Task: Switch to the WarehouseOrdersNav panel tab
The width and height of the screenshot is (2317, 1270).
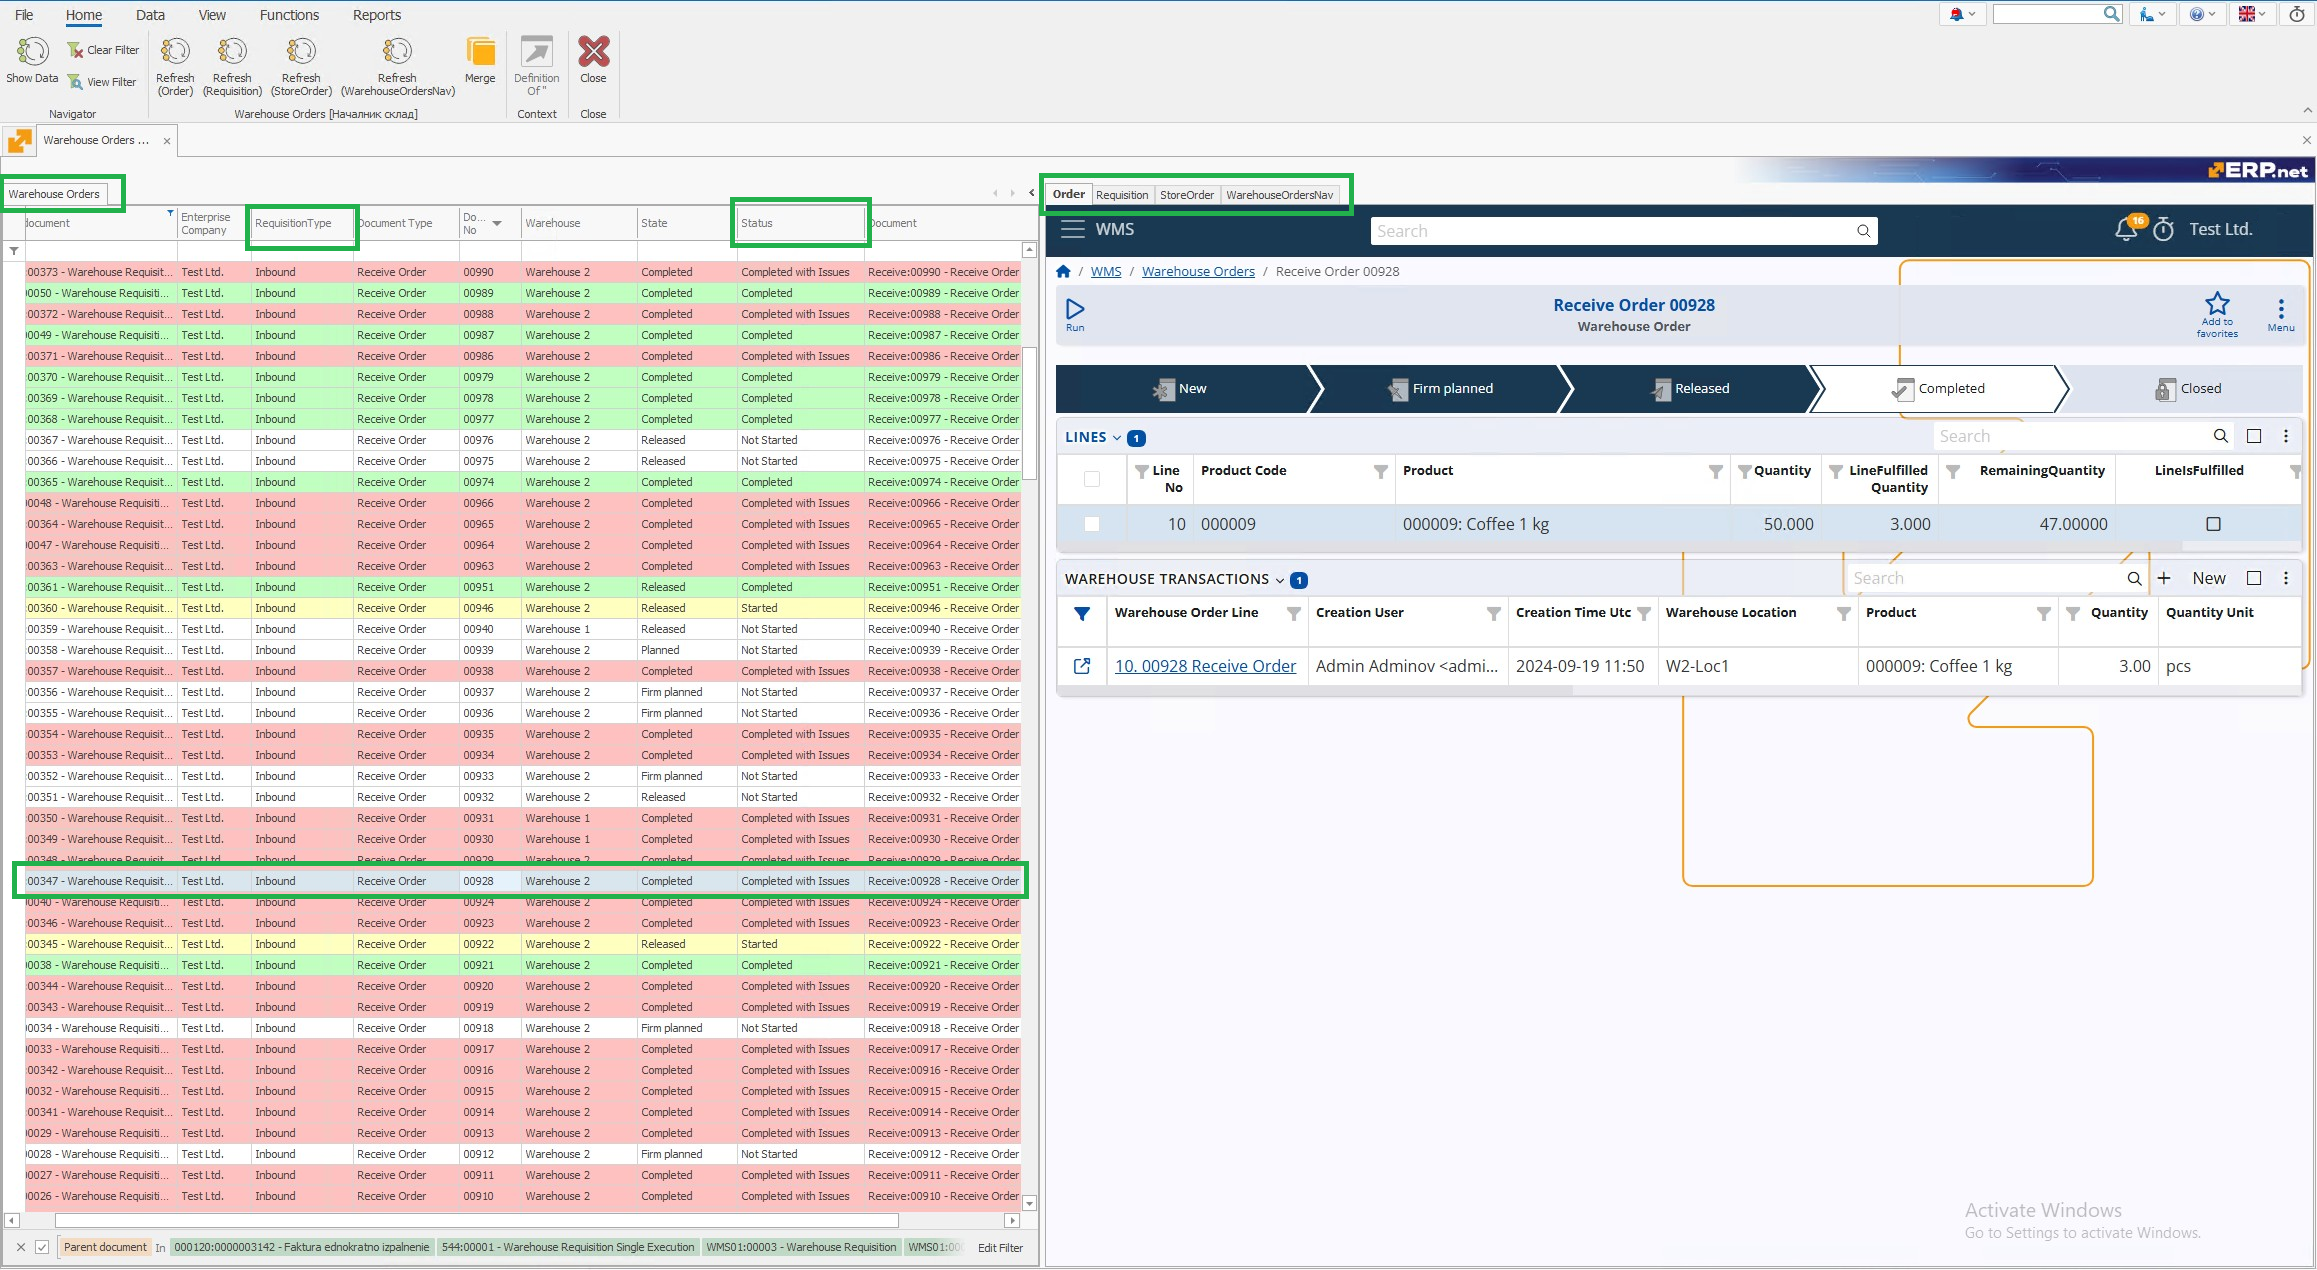Action: (1280, 195)
